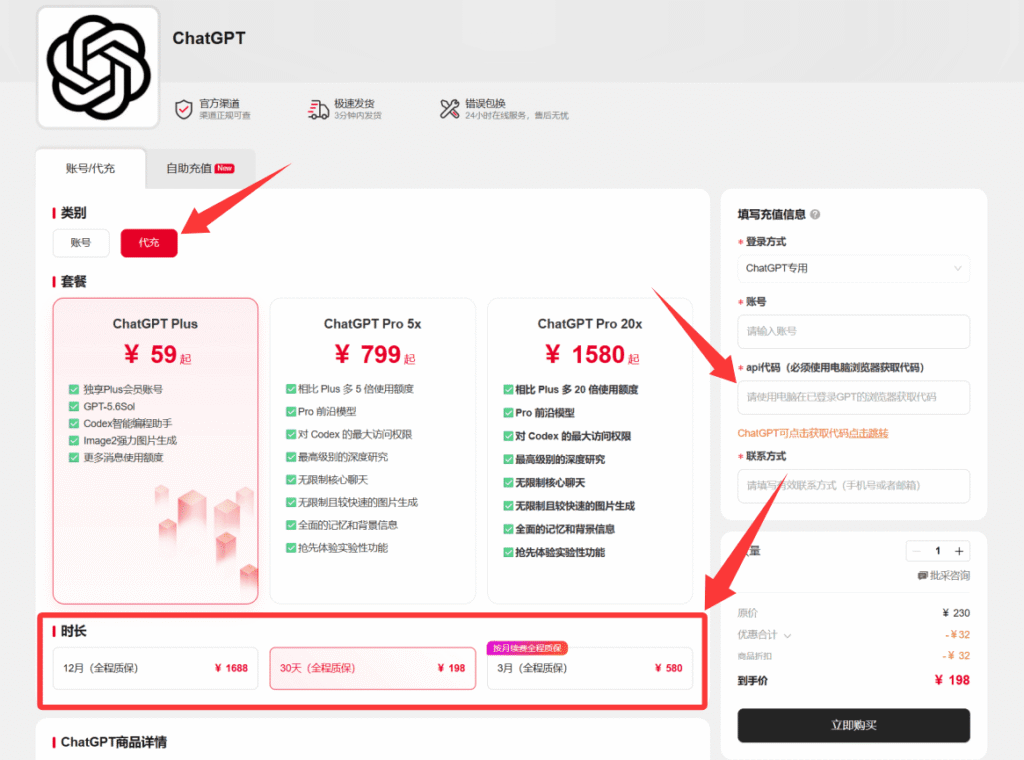Open the 登录方式 ChatGPT专用 dropdown
The width and height of the screenshot is (1024, 760).
coord(854,268)
